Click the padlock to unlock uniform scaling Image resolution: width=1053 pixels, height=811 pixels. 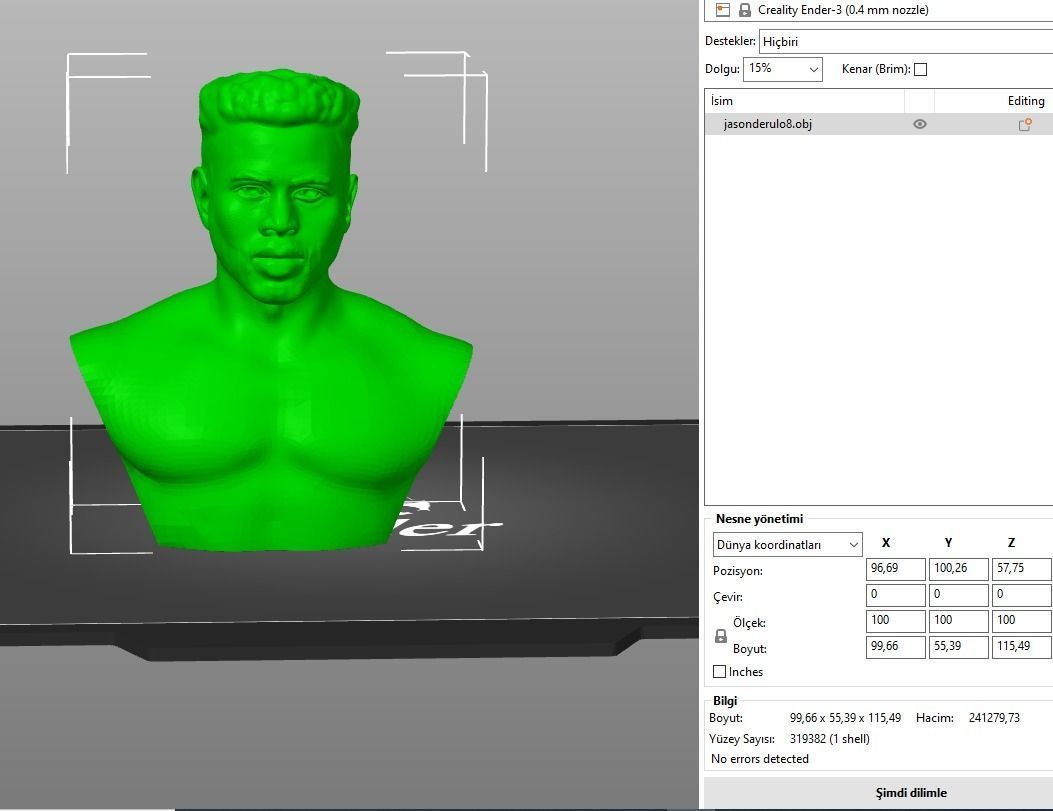(720, 635)
